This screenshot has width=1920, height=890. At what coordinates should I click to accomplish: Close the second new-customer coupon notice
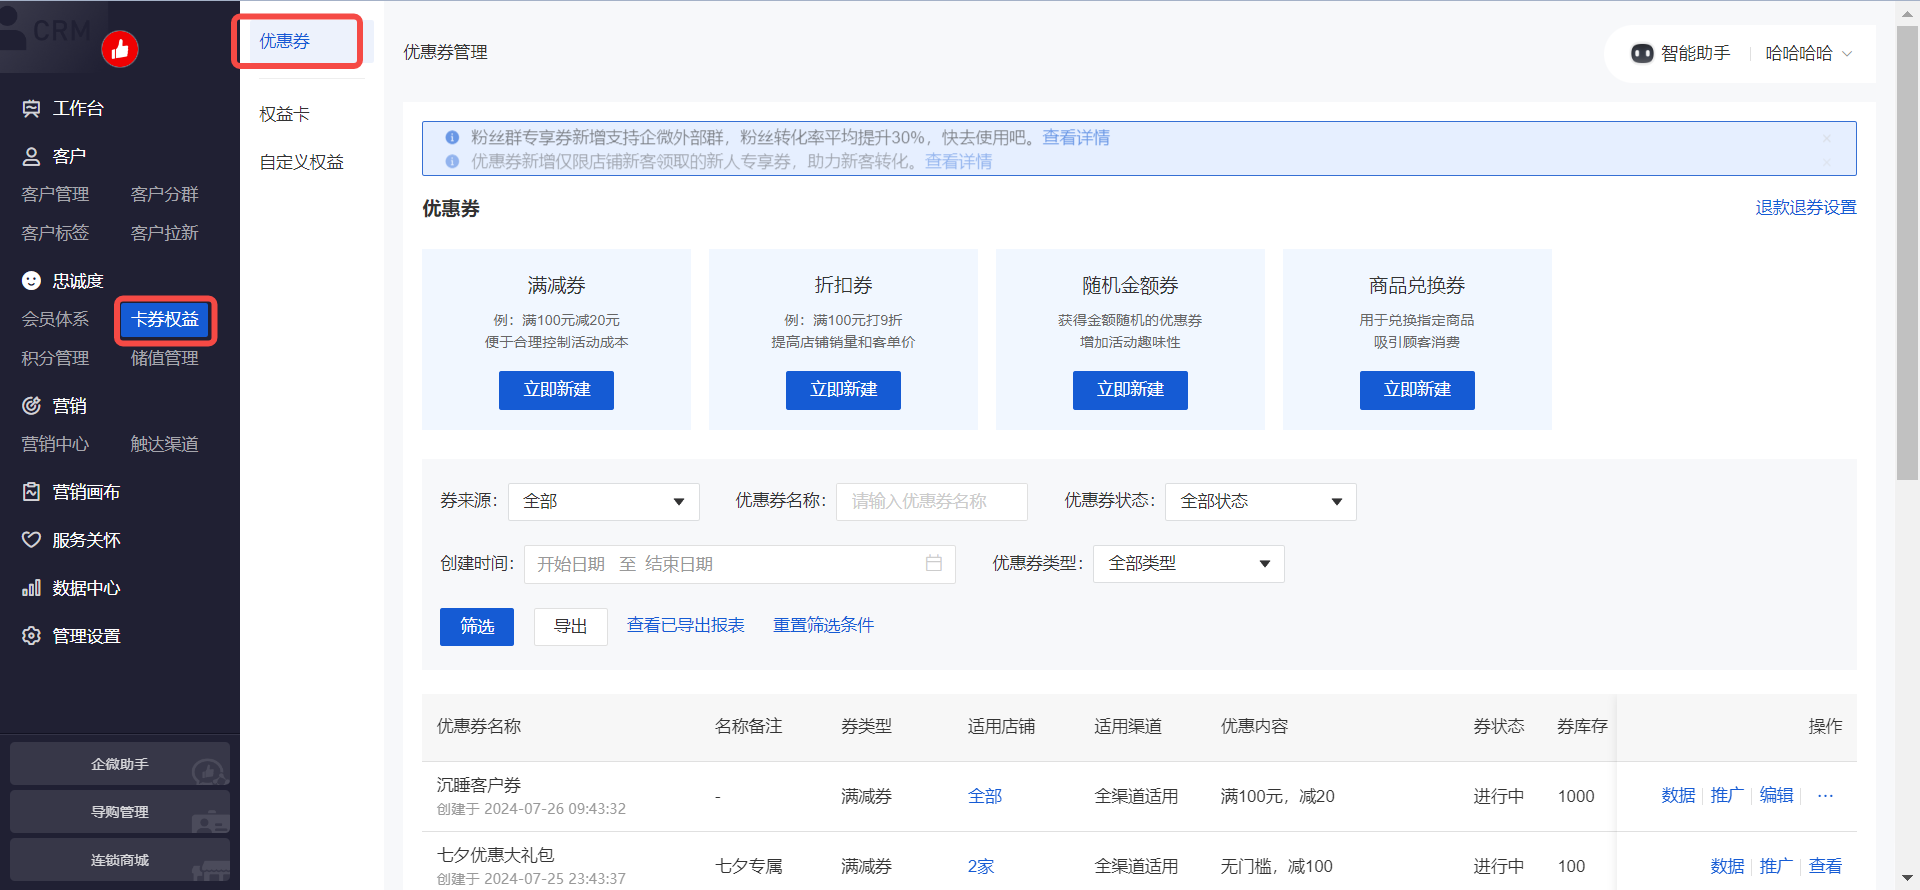(1827, 162)
